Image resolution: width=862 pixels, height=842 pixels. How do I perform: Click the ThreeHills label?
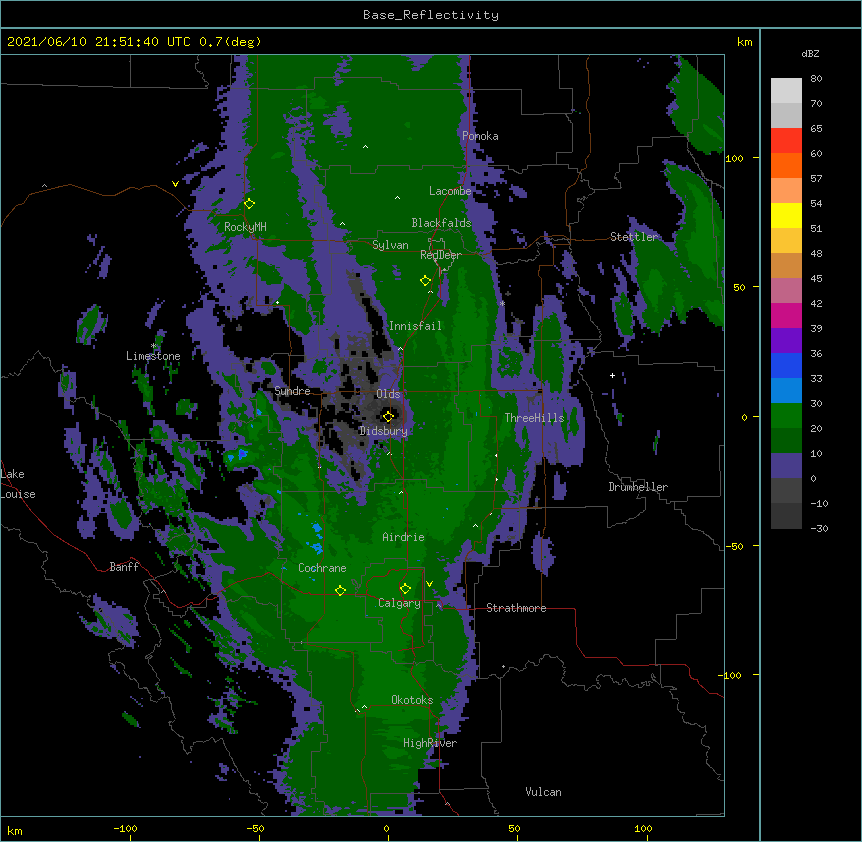tap(534, 418)
